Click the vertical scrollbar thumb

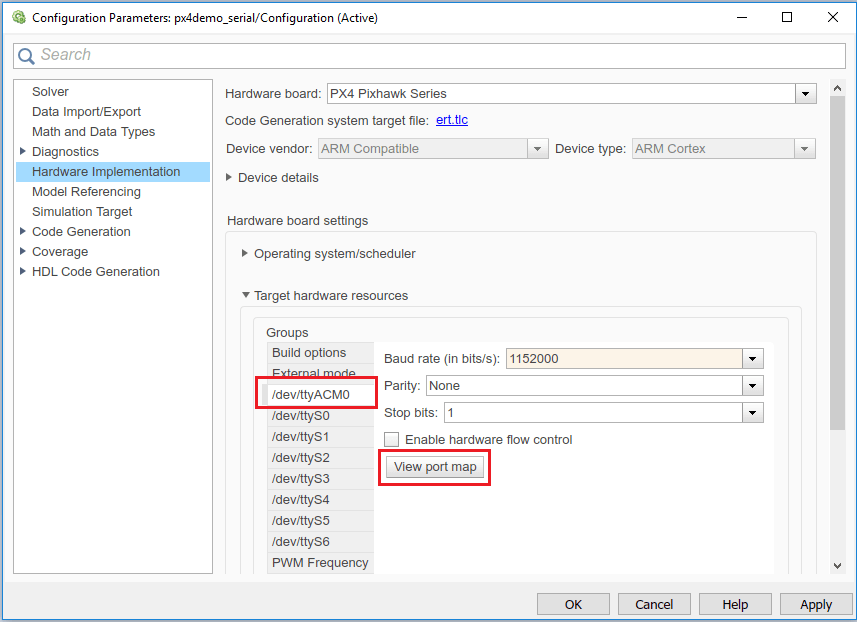tap(837, 263)
